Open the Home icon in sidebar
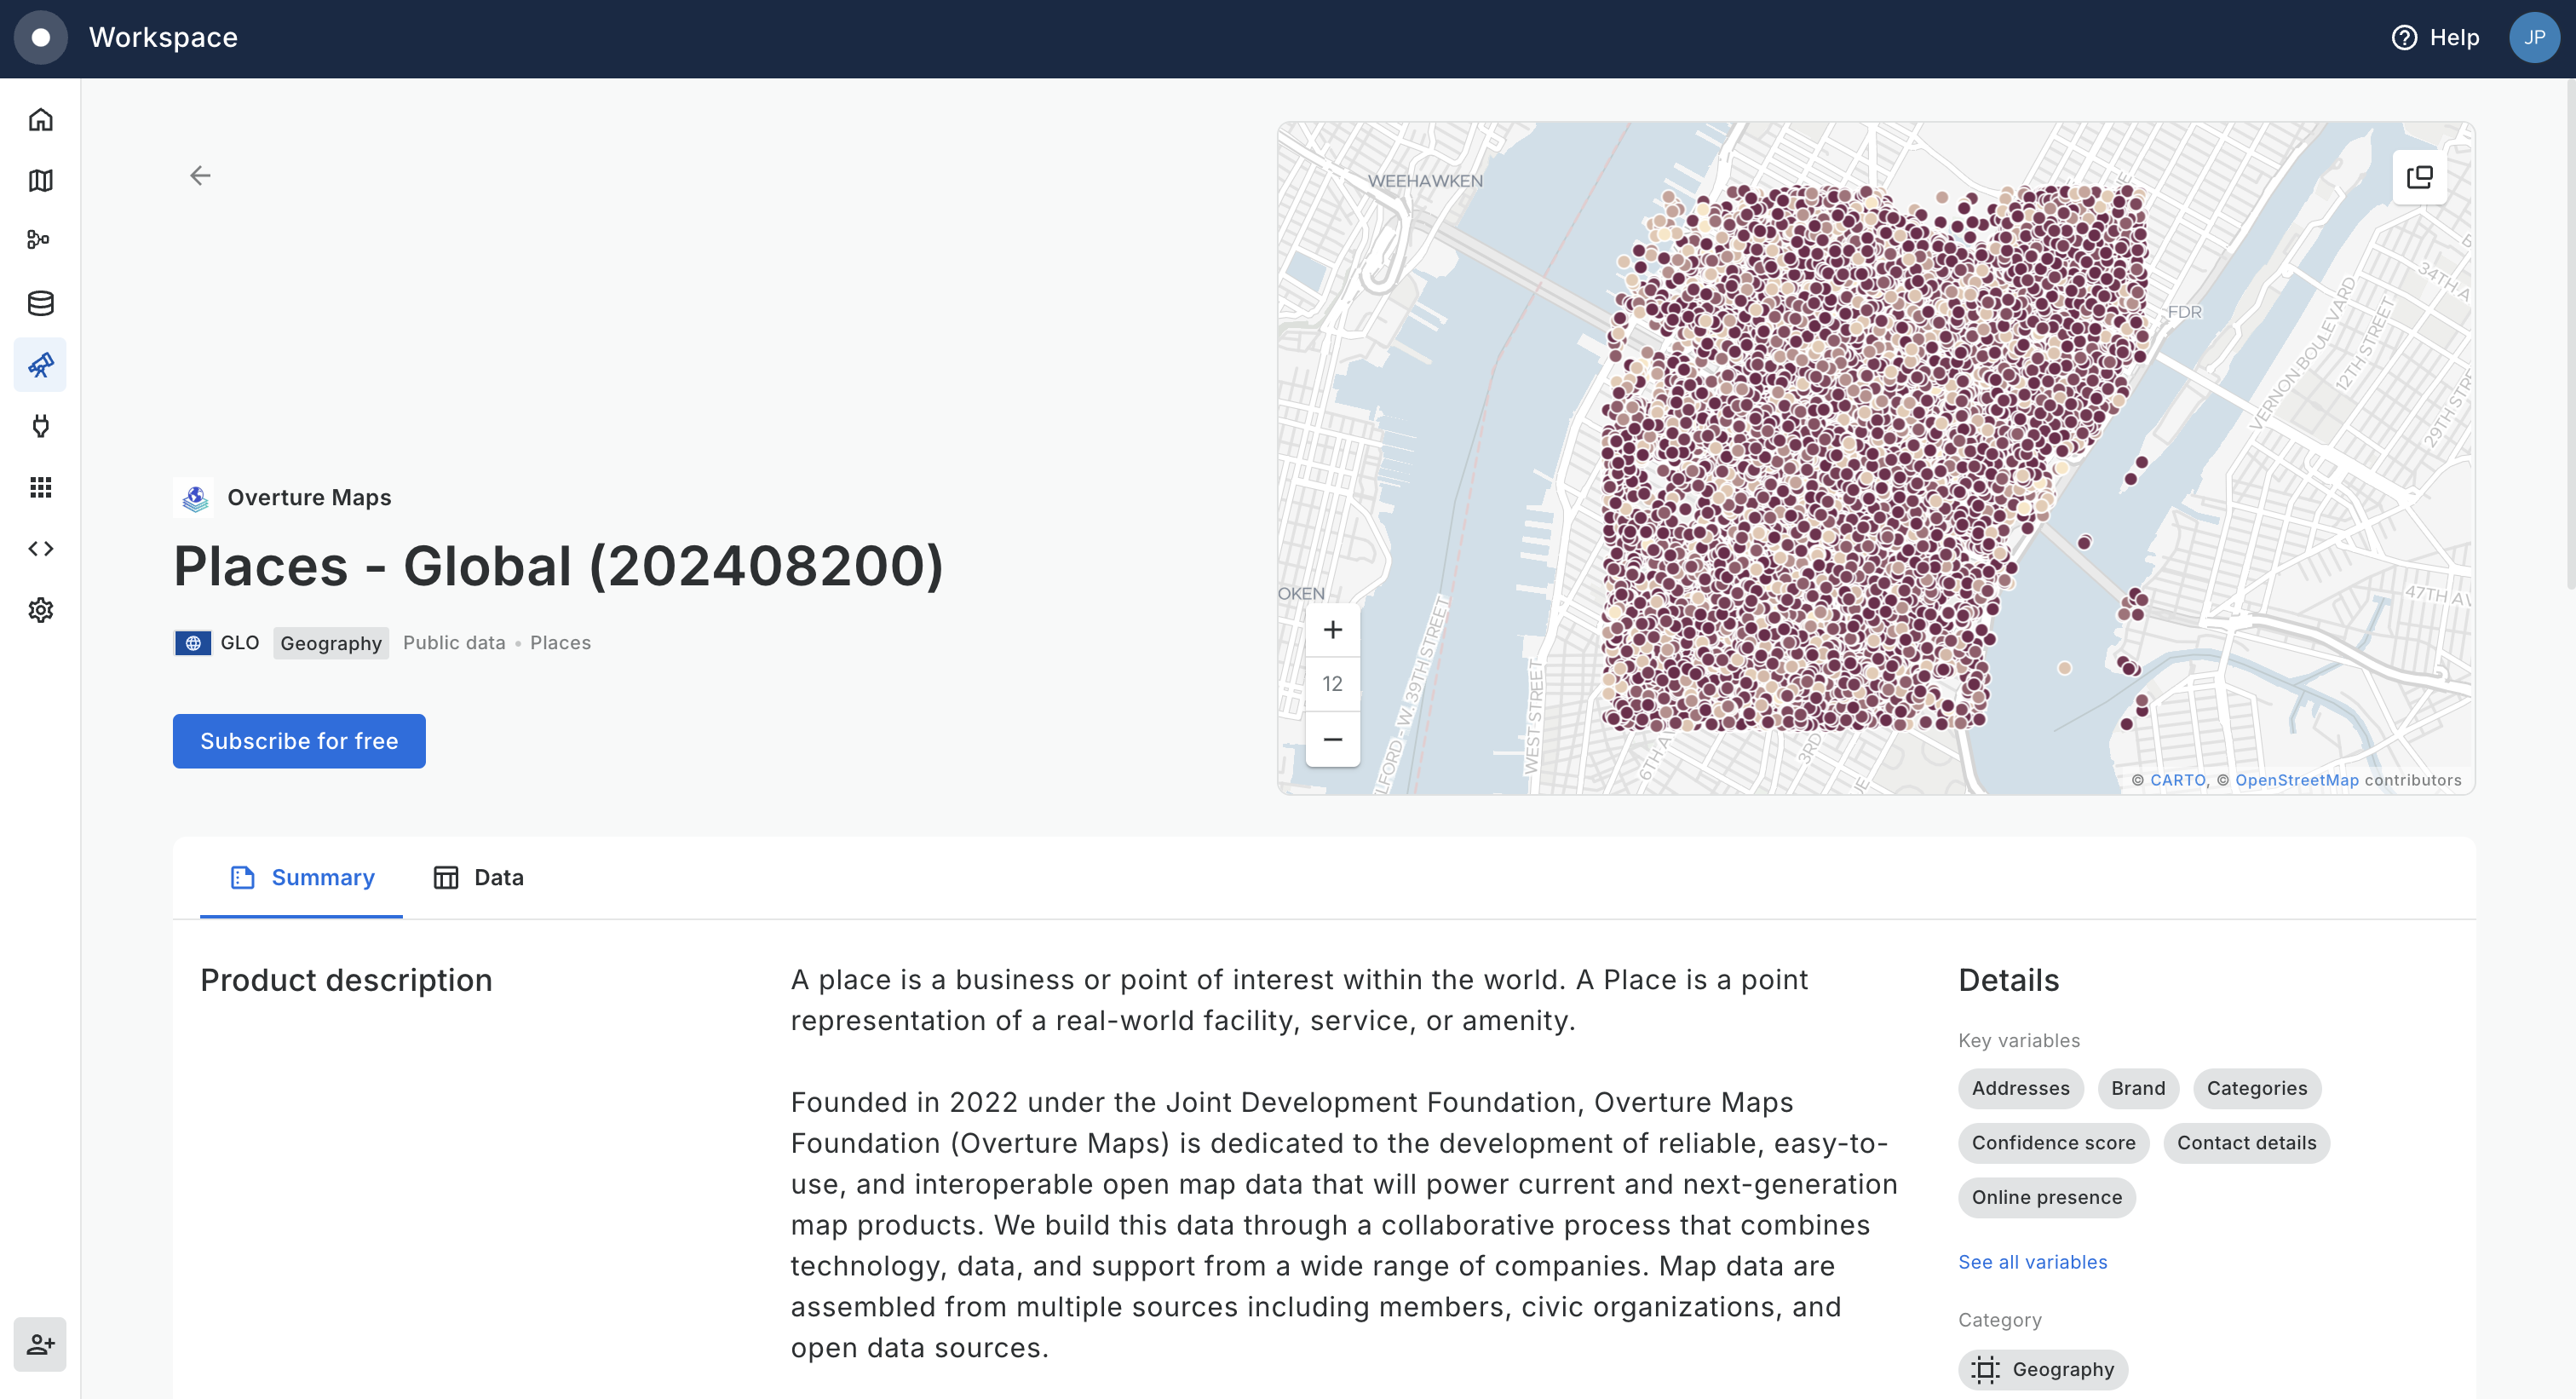This screenshot has width=2576, height=1399. tap(40, 120)
